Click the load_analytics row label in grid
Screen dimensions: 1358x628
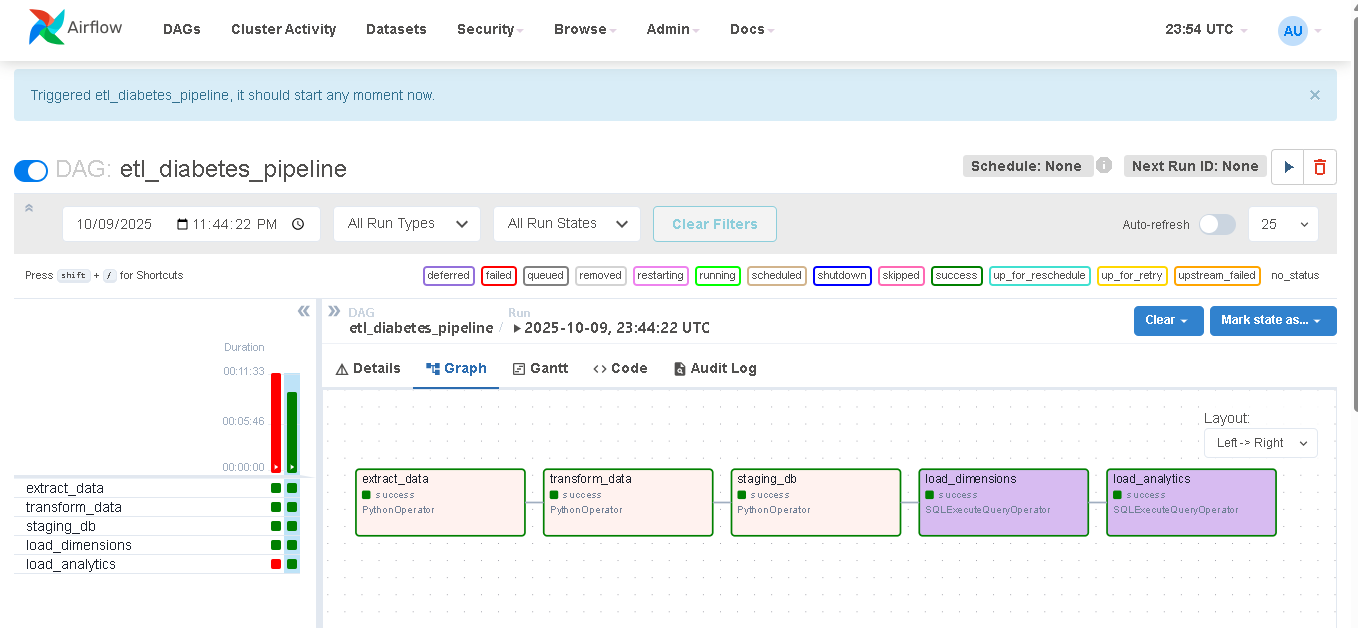click(71, 564)
